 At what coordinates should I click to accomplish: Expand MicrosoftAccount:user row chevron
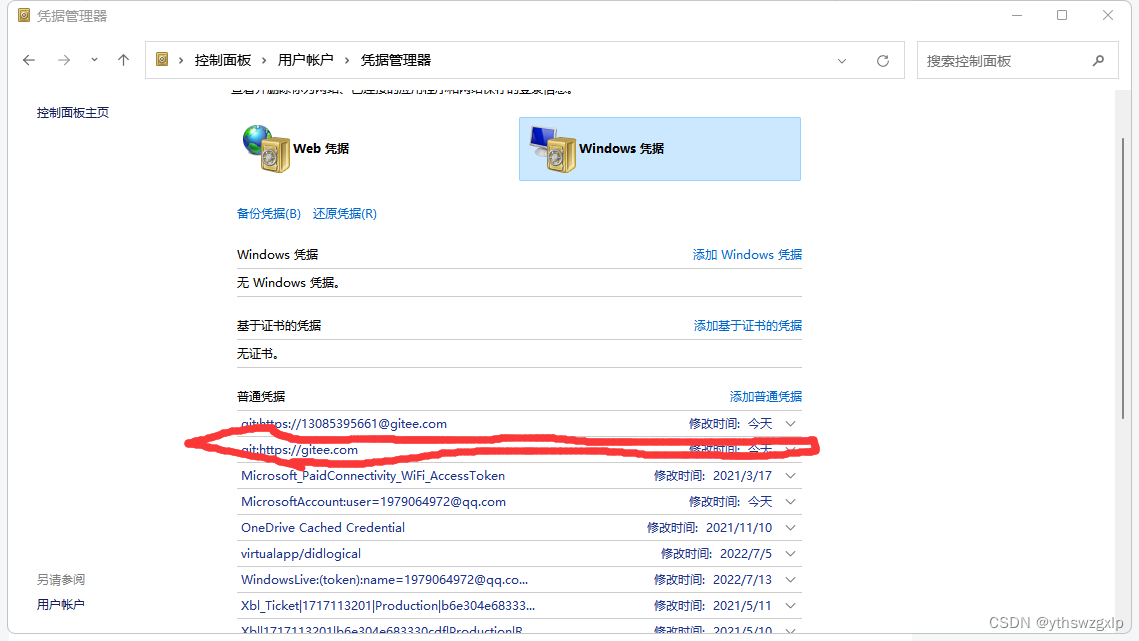[x=790, y=502]
